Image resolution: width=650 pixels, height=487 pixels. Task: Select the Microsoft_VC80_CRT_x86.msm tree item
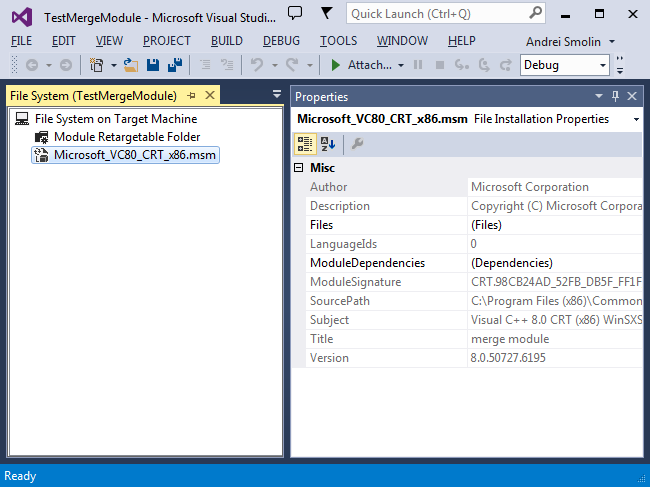pos(126,155)
